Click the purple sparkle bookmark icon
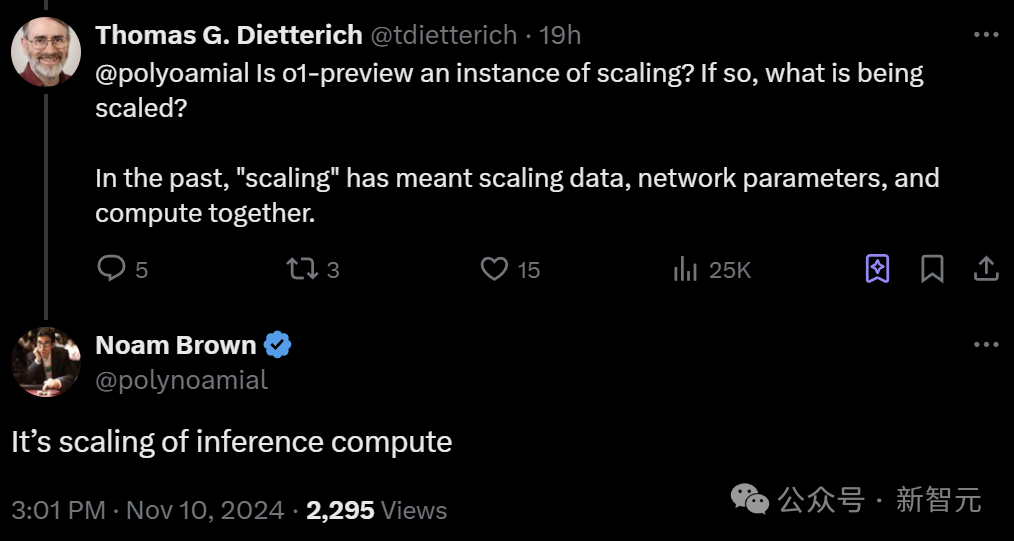The height and width of the screenshot is (541, 1014). click(877, 268)
